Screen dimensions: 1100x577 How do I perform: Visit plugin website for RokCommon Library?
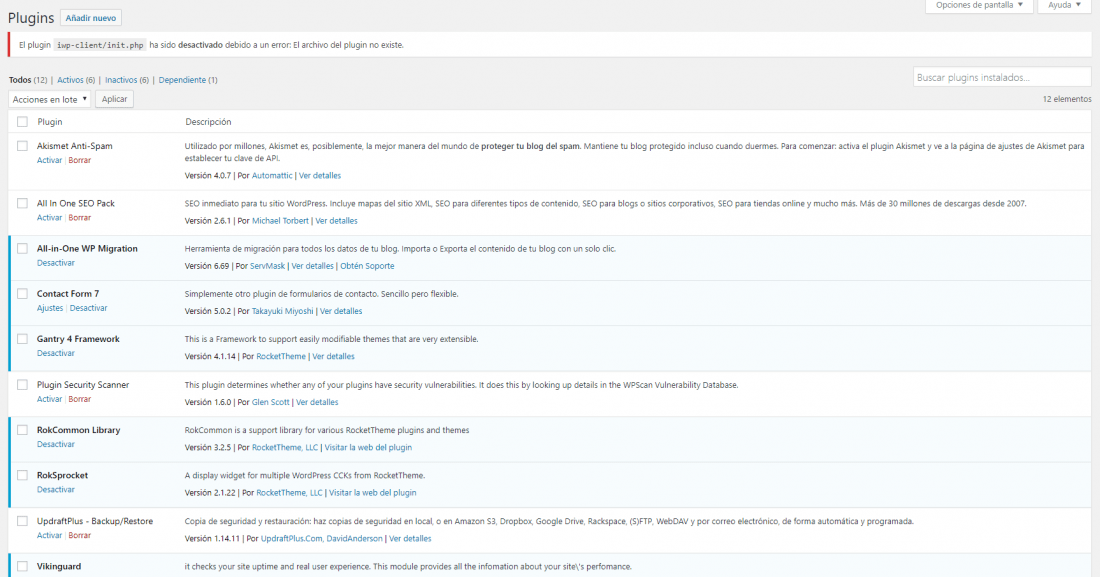coord(368,447)
